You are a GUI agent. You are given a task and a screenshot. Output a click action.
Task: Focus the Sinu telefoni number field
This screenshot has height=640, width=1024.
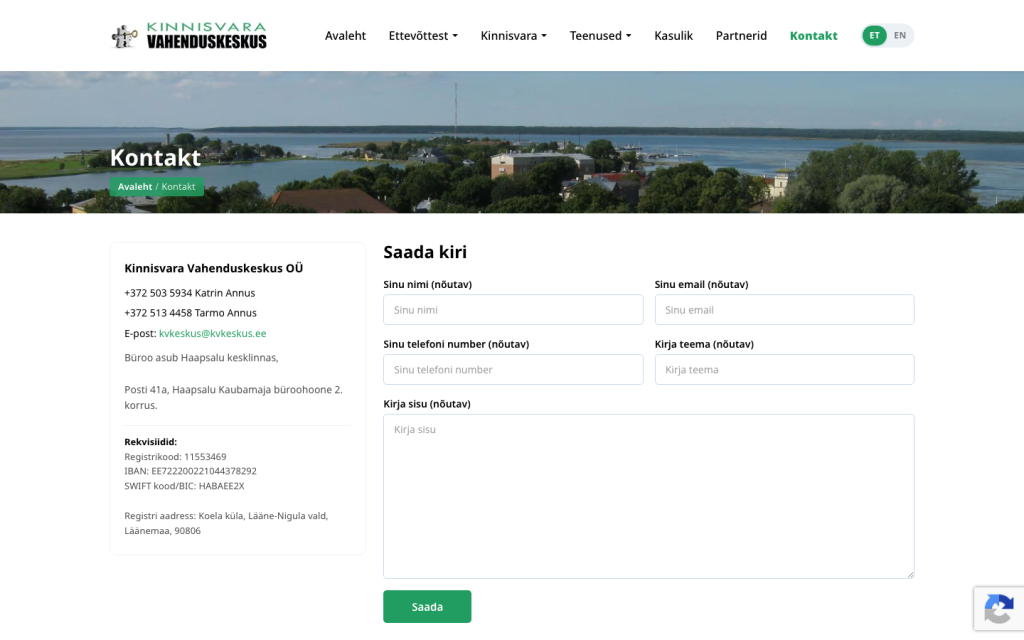[x=513, y=370]
